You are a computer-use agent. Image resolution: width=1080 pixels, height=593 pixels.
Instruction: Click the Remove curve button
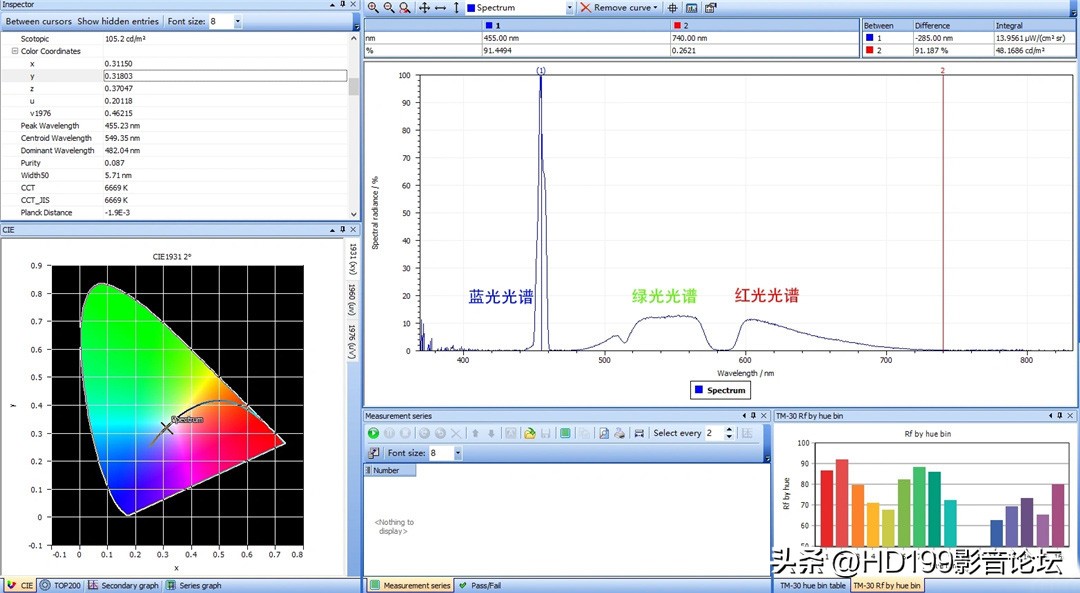(618, 8)
